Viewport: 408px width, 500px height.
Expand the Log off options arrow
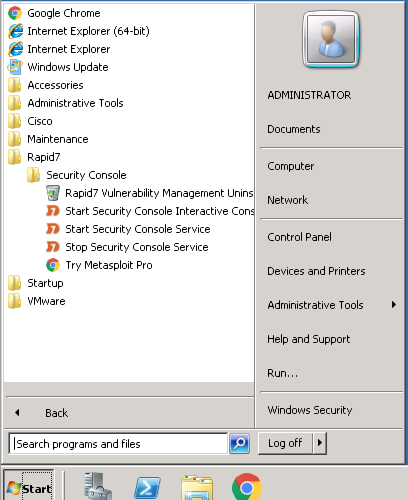click(320, 443)
